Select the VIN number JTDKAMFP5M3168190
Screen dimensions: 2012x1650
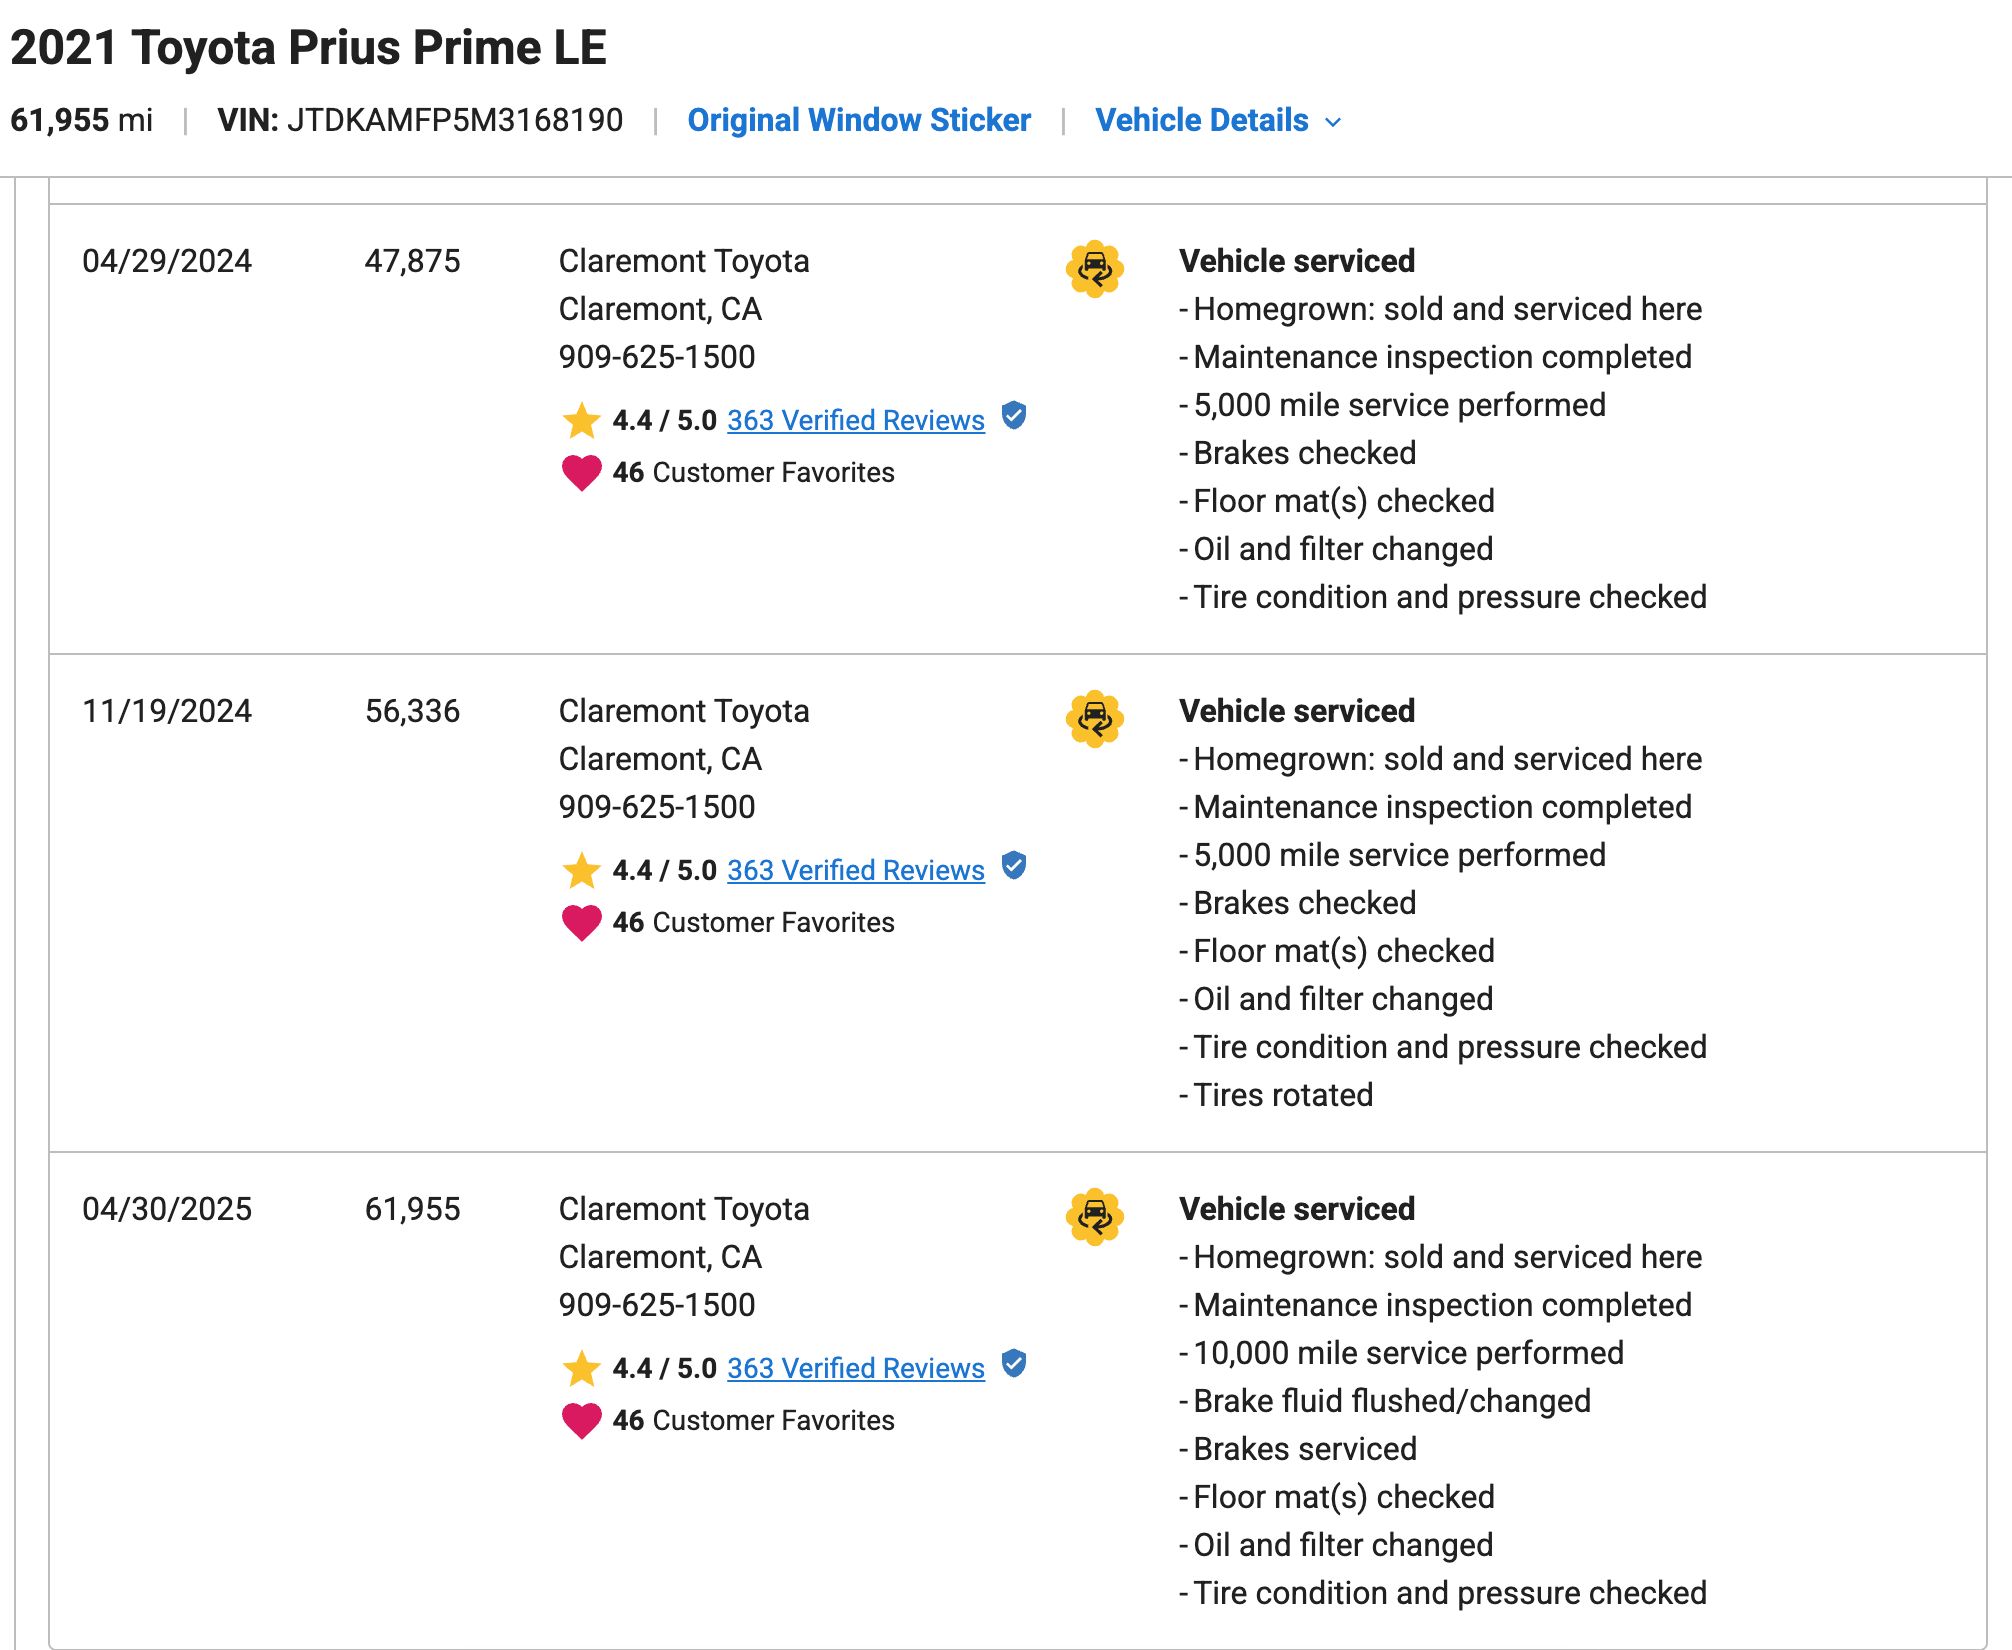tap(455, 120)
